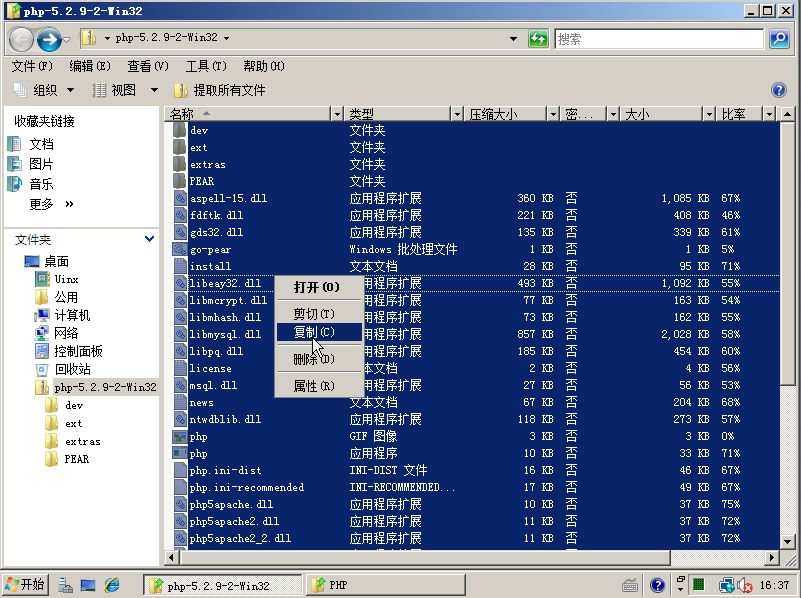Click the help icon in system tray
The image size is (801, 598).
pyautogui.click(x=657, y=585)
